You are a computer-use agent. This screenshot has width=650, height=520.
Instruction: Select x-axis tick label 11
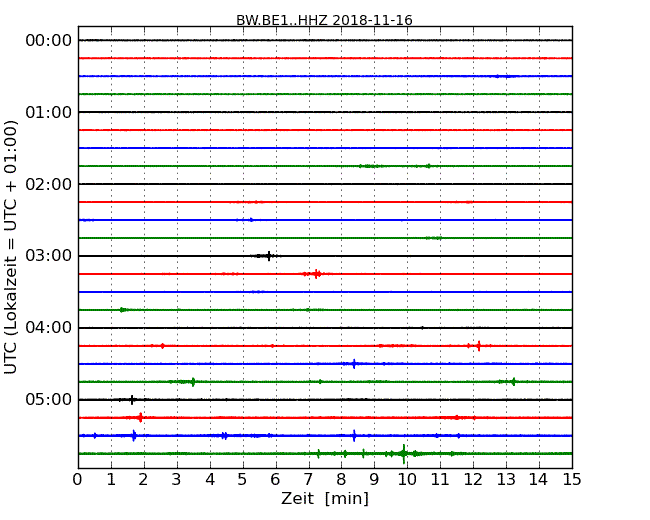click(x=440, y=480)
